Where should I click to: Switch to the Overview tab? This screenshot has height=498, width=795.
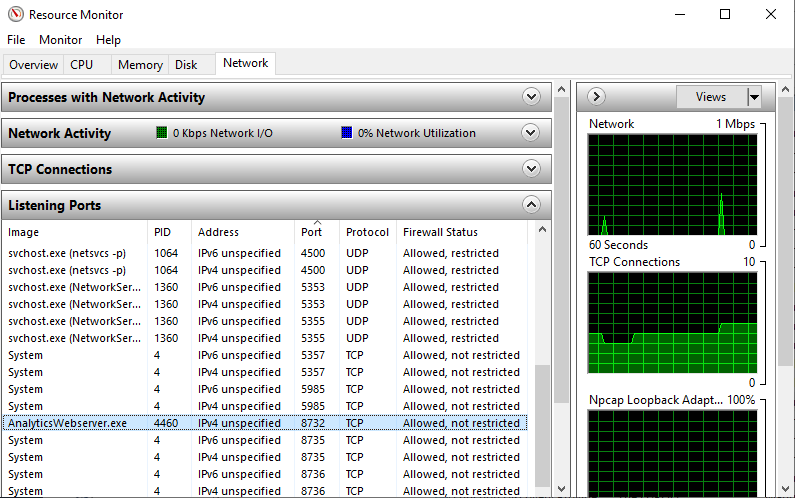33,65
